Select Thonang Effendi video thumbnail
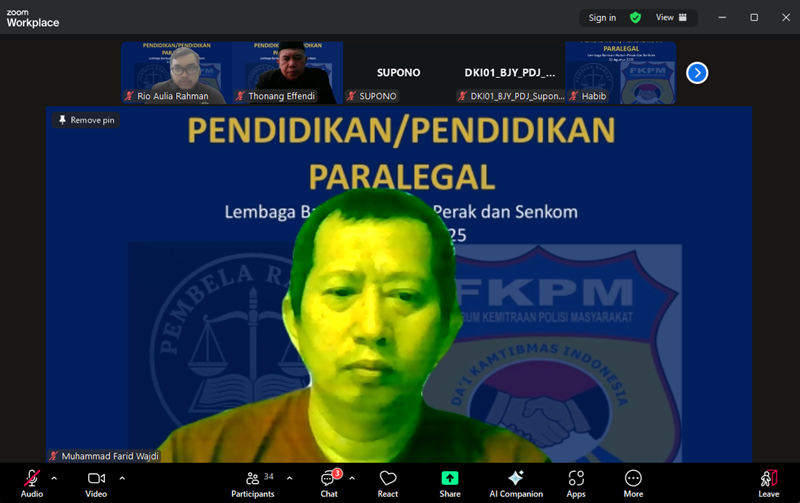 tap(288, 73)
